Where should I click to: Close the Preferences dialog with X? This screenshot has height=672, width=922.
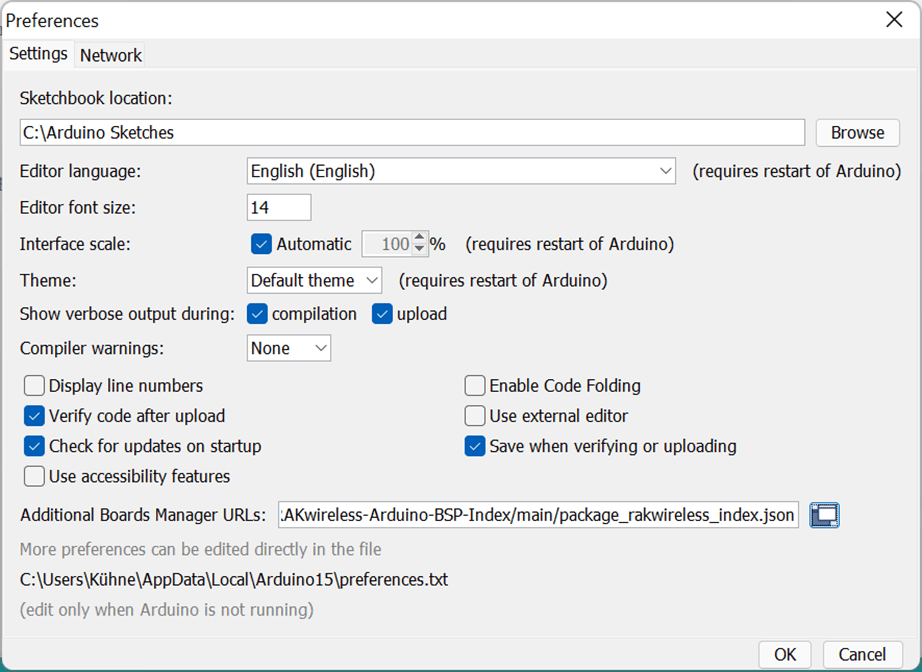coord(894,19)
